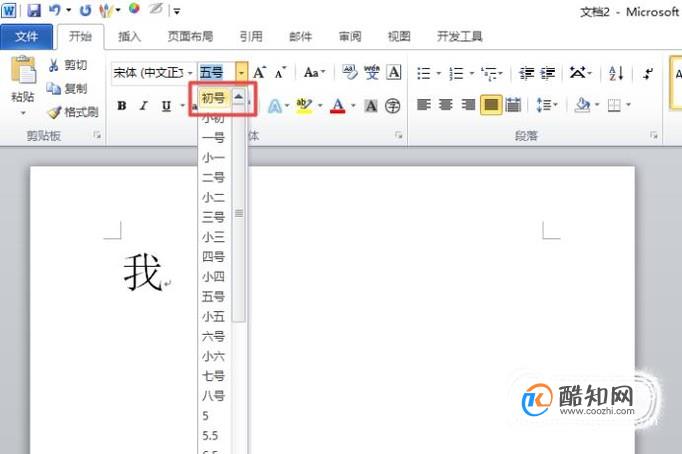Open paragraph 段落 dialog launcher

pyautogui.click(x=654, y=135)
